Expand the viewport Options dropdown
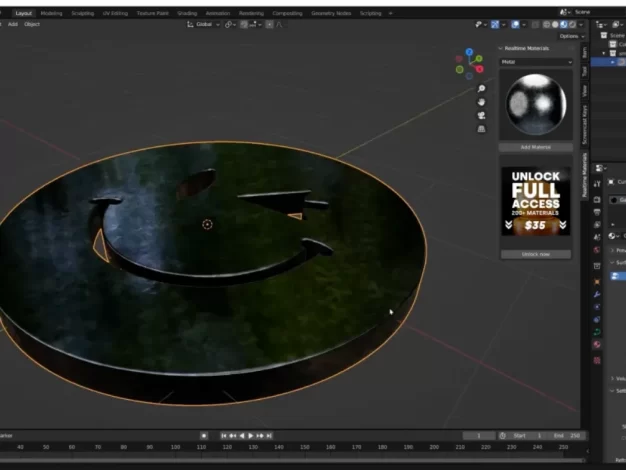Viewport: 626px width, 470px height. click(568, 35)
